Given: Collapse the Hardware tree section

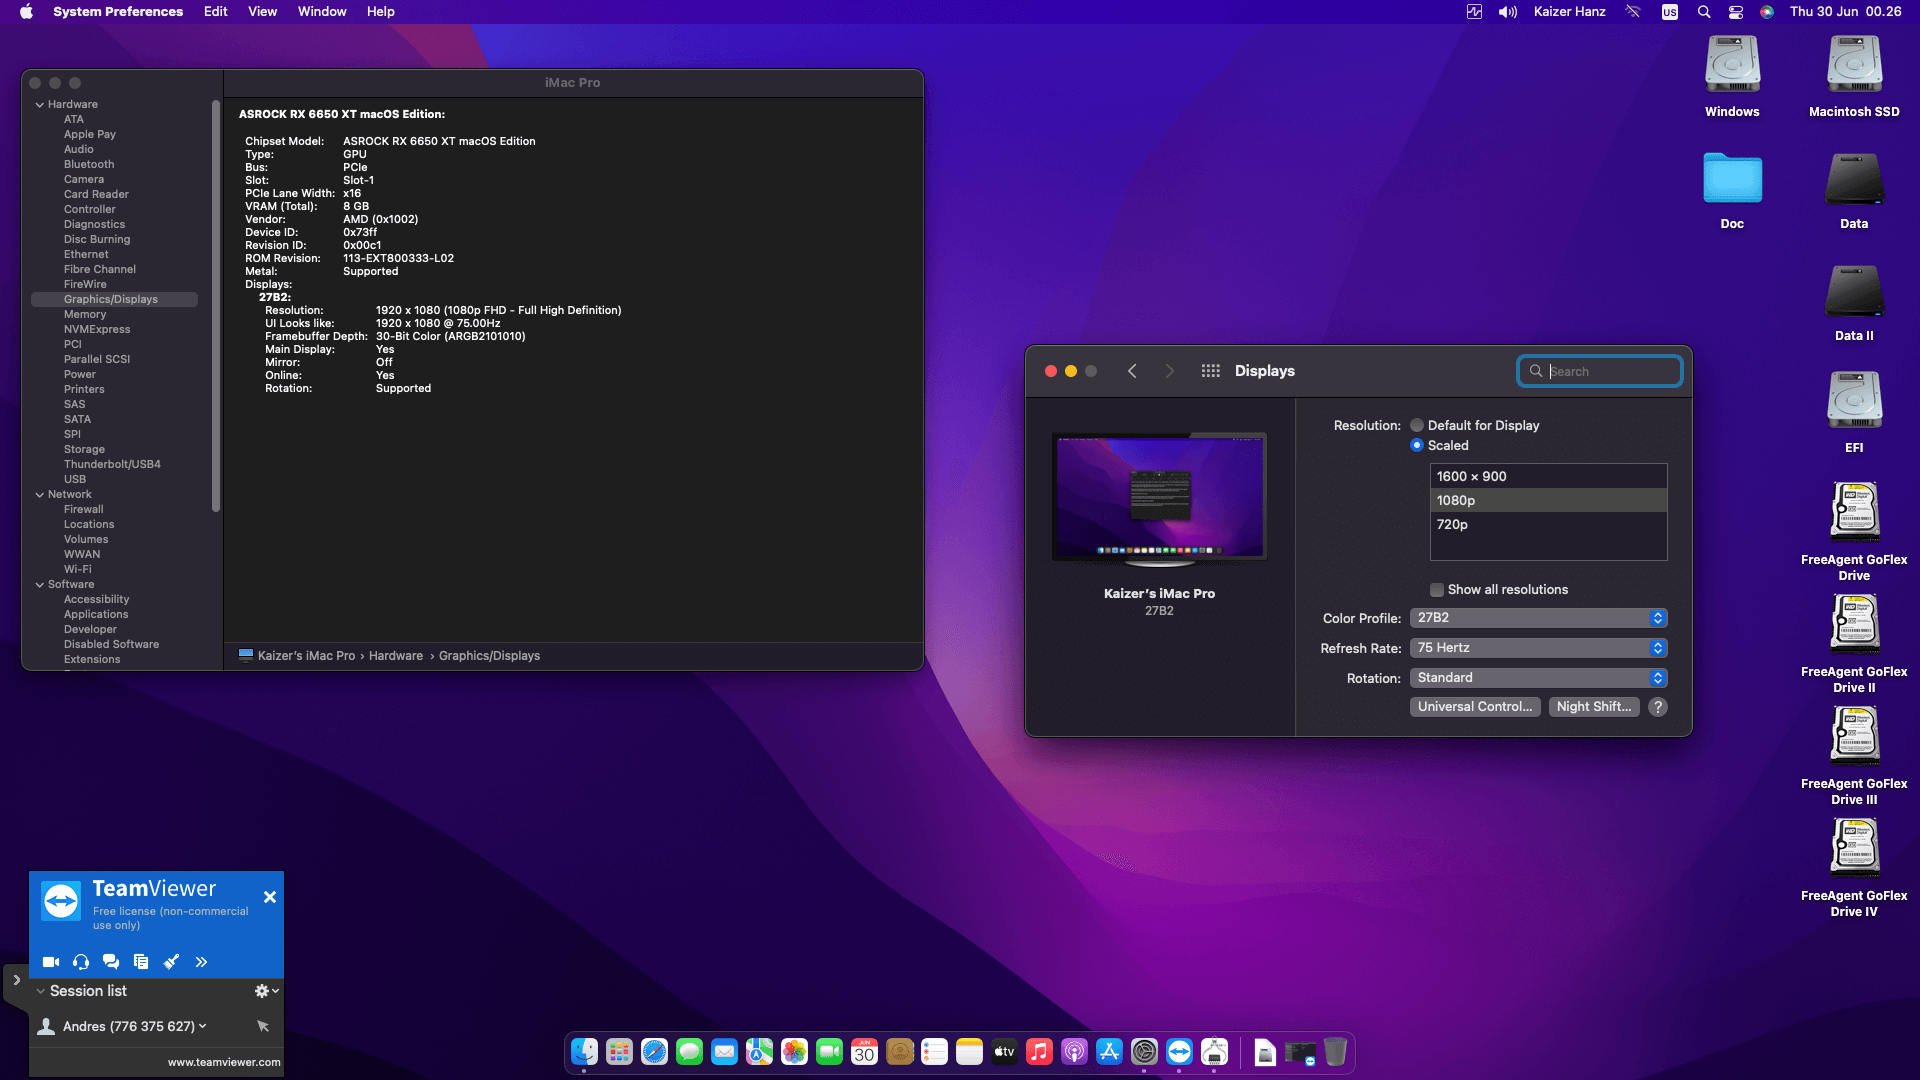Looking at the screenshot, I should coord(40,105).
